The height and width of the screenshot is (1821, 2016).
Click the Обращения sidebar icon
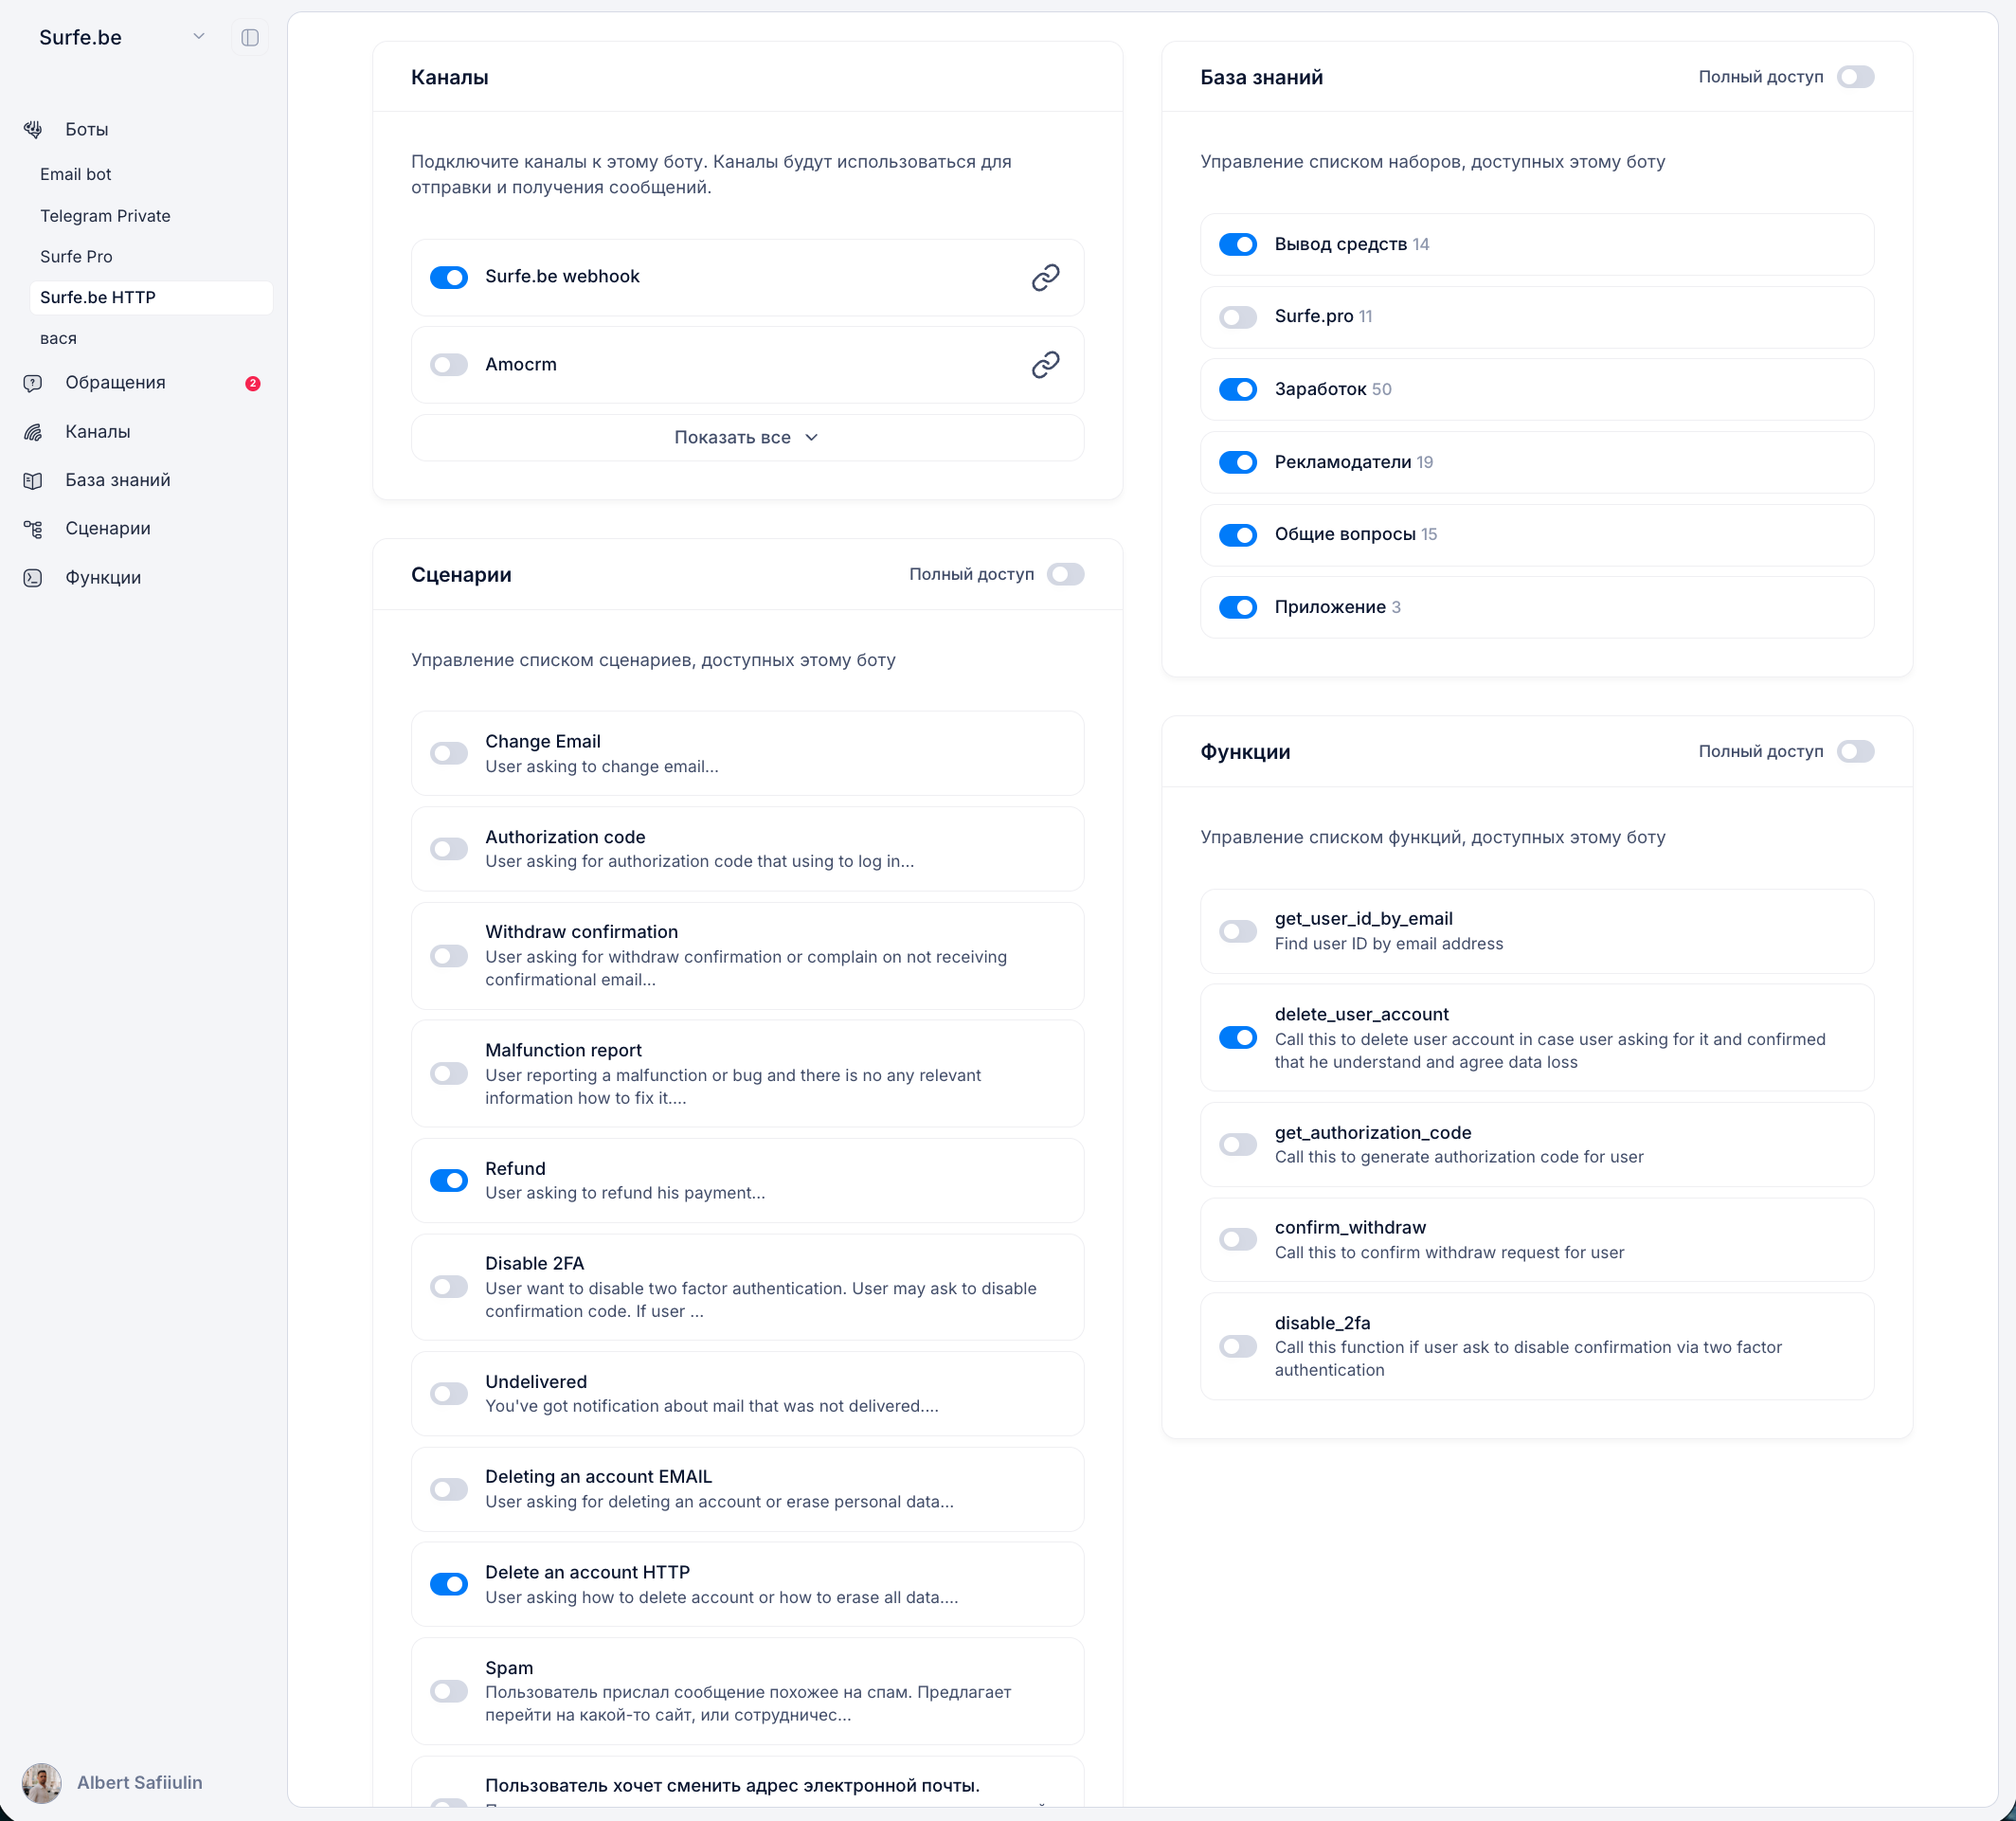tap(33, 383)
